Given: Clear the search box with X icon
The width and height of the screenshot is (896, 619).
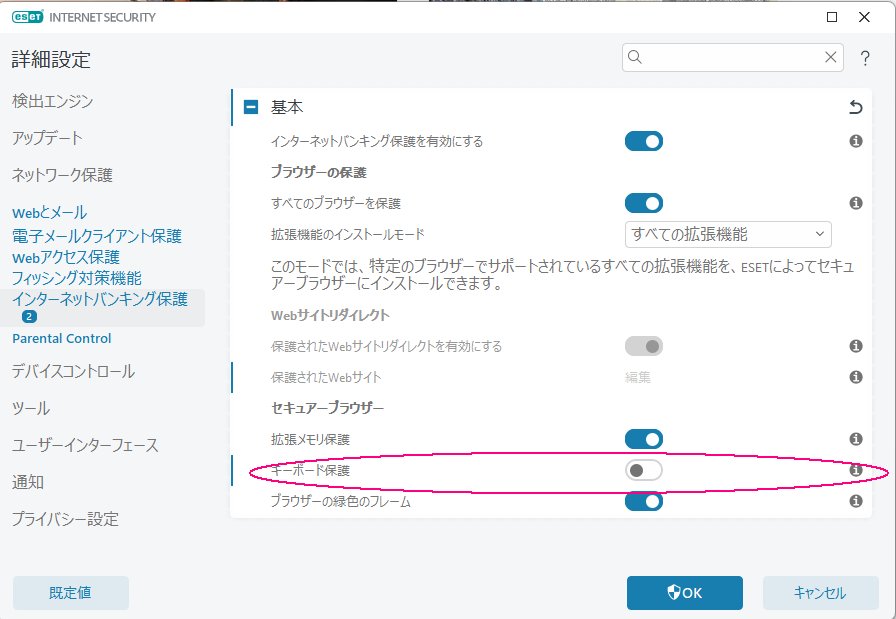Looking at the screenshot, I should [830, 57].
